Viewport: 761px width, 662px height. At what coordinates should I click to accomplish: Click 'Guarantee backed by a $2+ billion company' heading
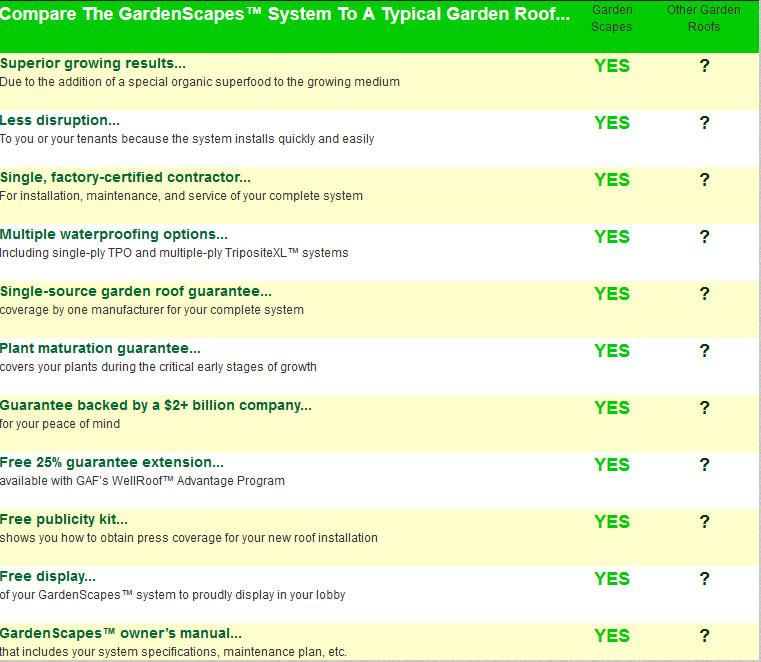(x=156, y=406)
